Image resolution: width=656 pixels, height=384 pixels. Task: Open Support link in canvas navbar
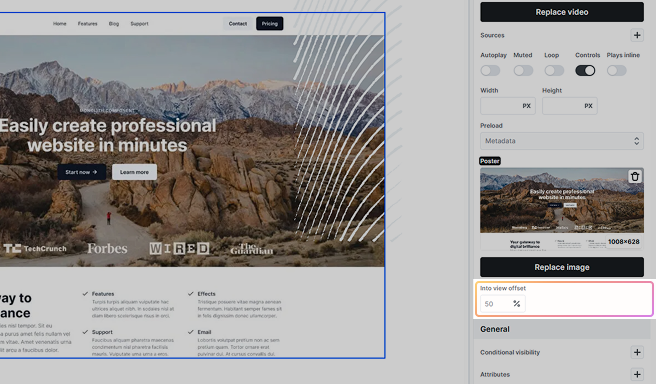point(139,24)
